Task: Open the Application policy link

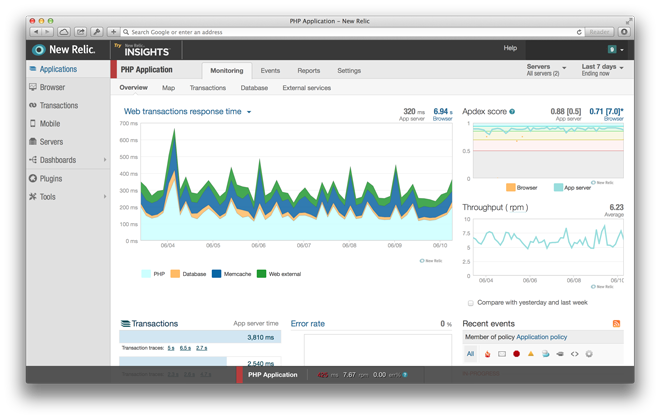Action: (541, 337)
